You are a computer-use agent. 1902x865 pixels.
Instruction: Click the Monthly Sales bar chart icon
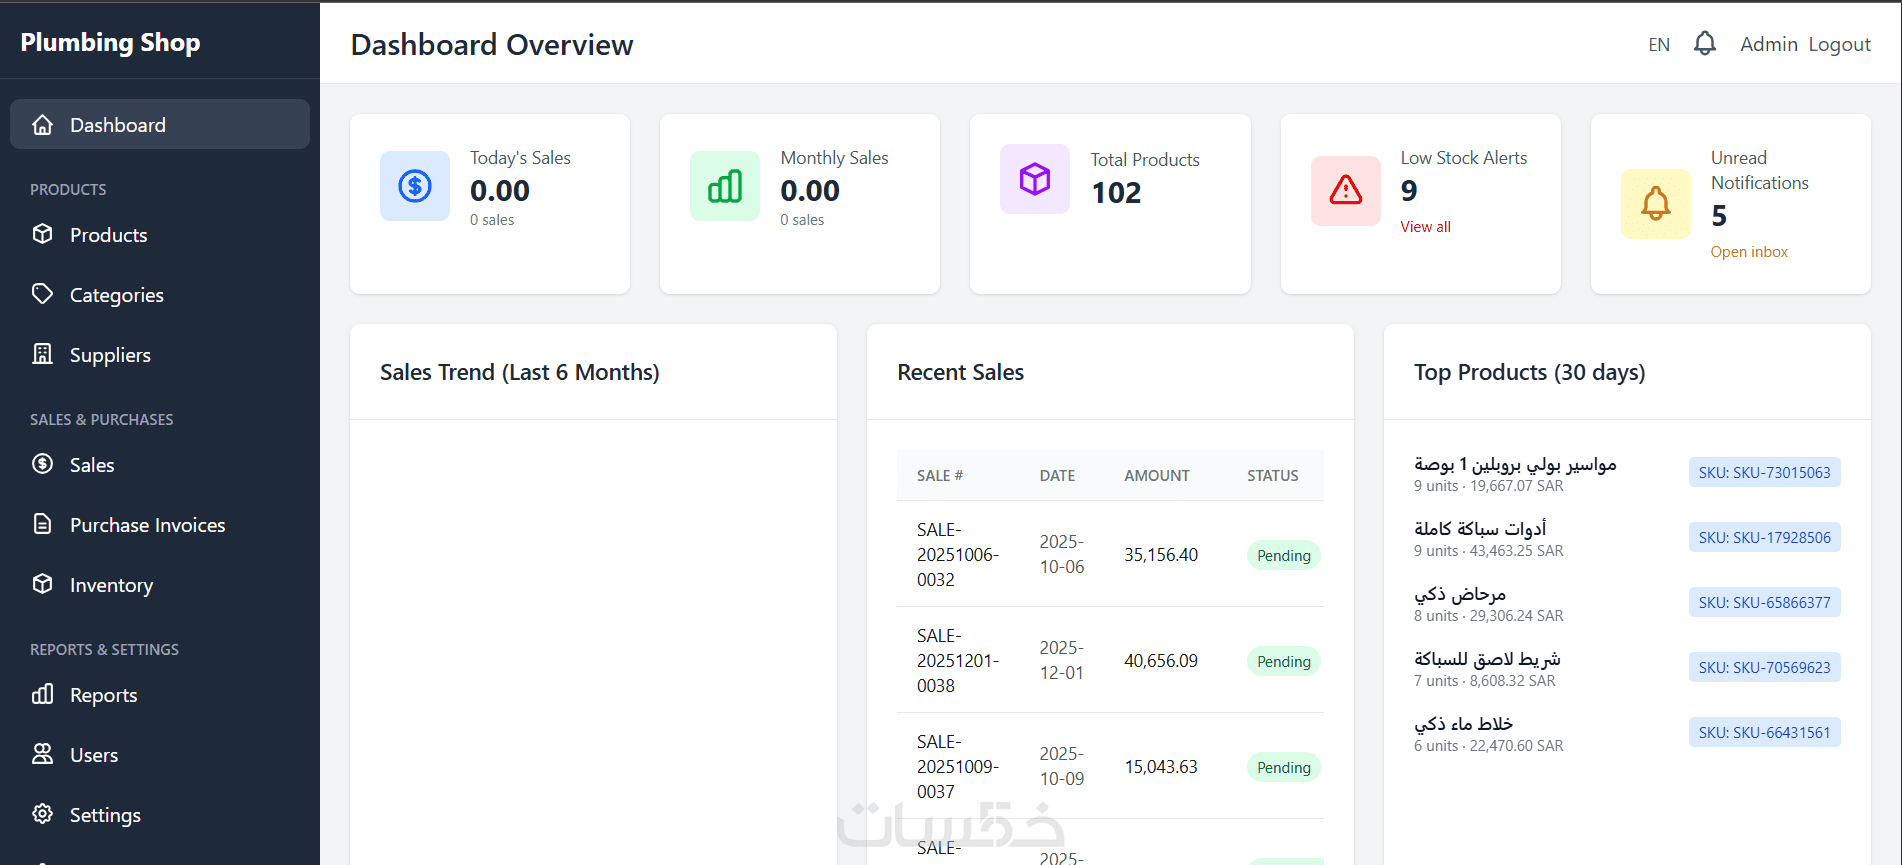pyautogui.click(x=725, y=186)
